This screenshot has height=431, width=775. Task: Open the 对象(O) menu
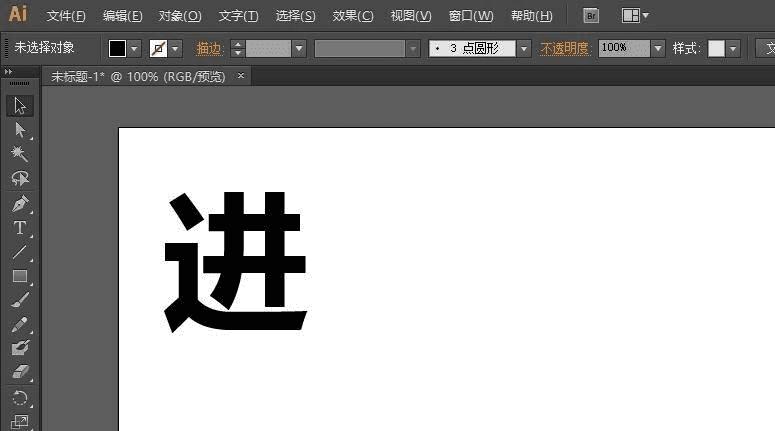[180, 16]
